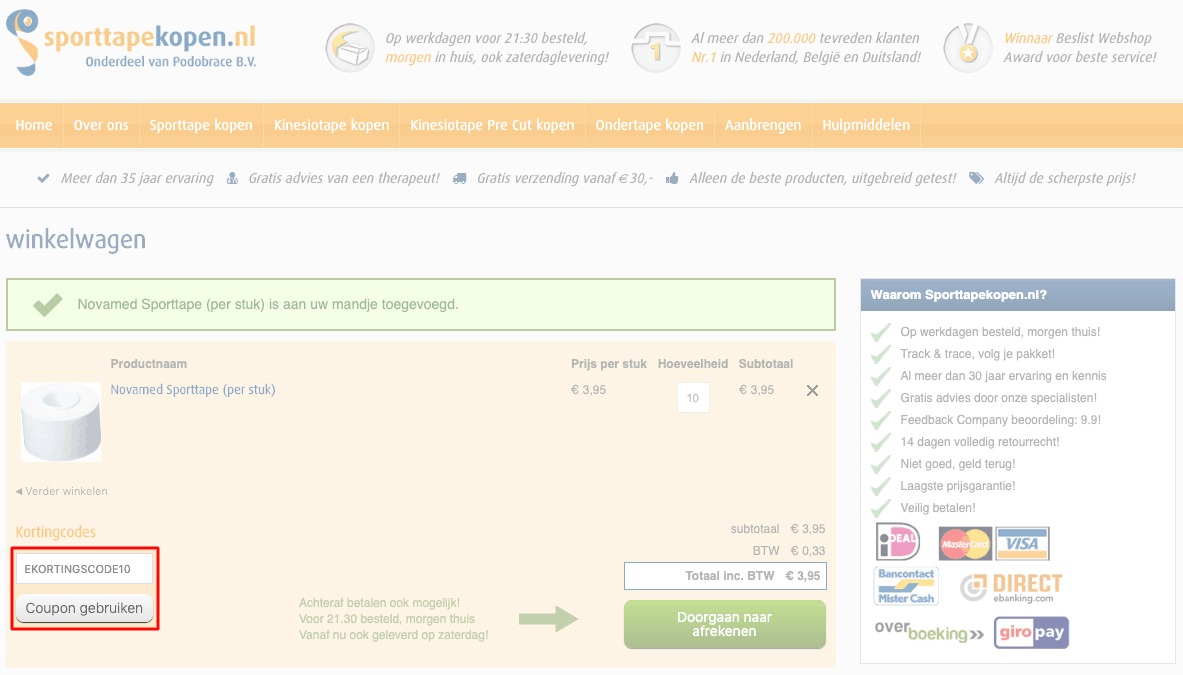Click the VISA payment logo
The image size is (1183, 675).
click(x=1022, y=544)
